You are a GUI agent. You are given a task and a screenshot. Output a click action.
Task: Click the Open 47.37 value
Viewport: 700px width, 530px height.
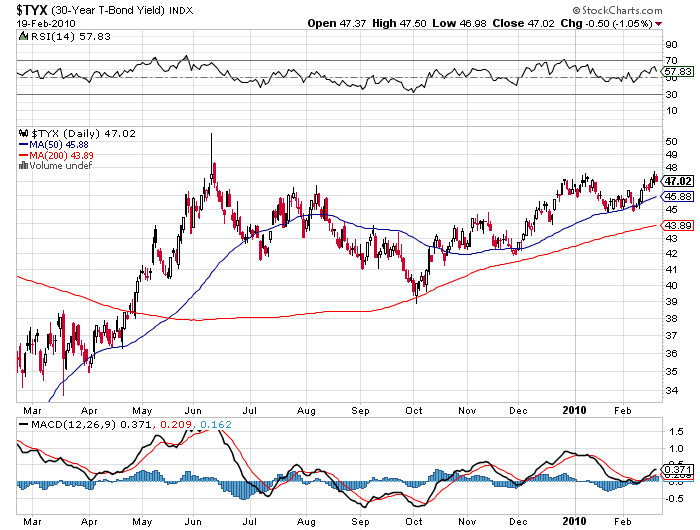pyautogui.click(x=337, y=23)
